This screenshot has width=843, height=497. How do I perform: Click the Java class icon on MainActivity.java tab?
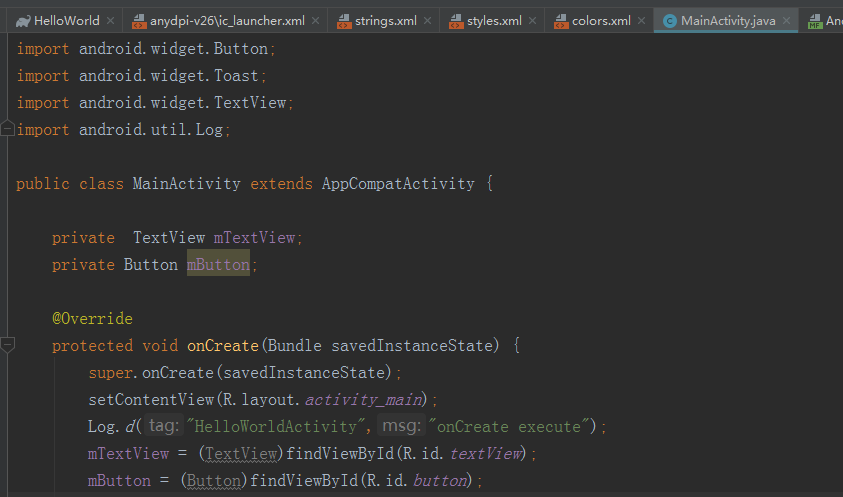[670, 20]
